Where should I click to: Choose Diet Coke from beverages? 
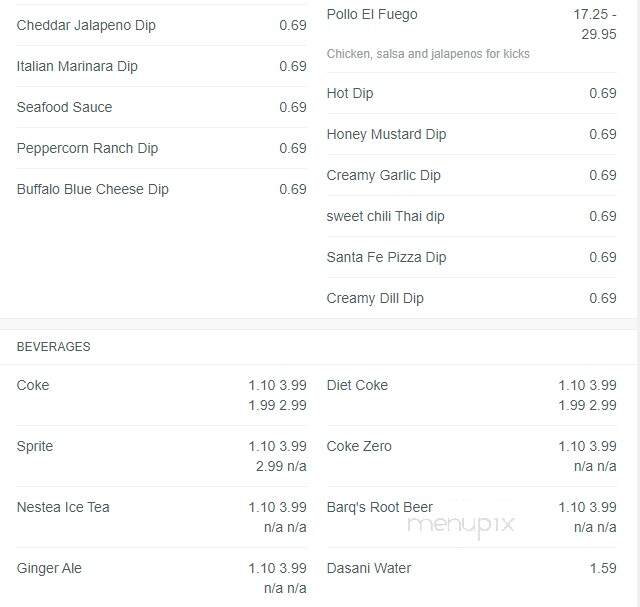[357, 385]
